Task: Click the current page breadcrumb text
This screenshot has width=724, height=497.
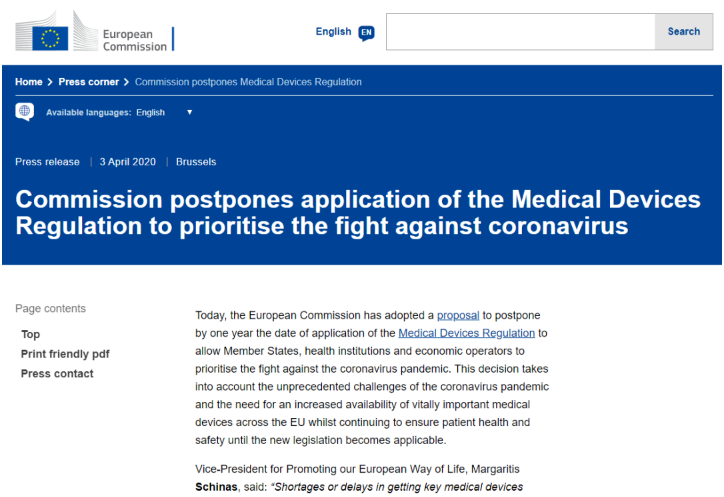Action: point(248,82)
